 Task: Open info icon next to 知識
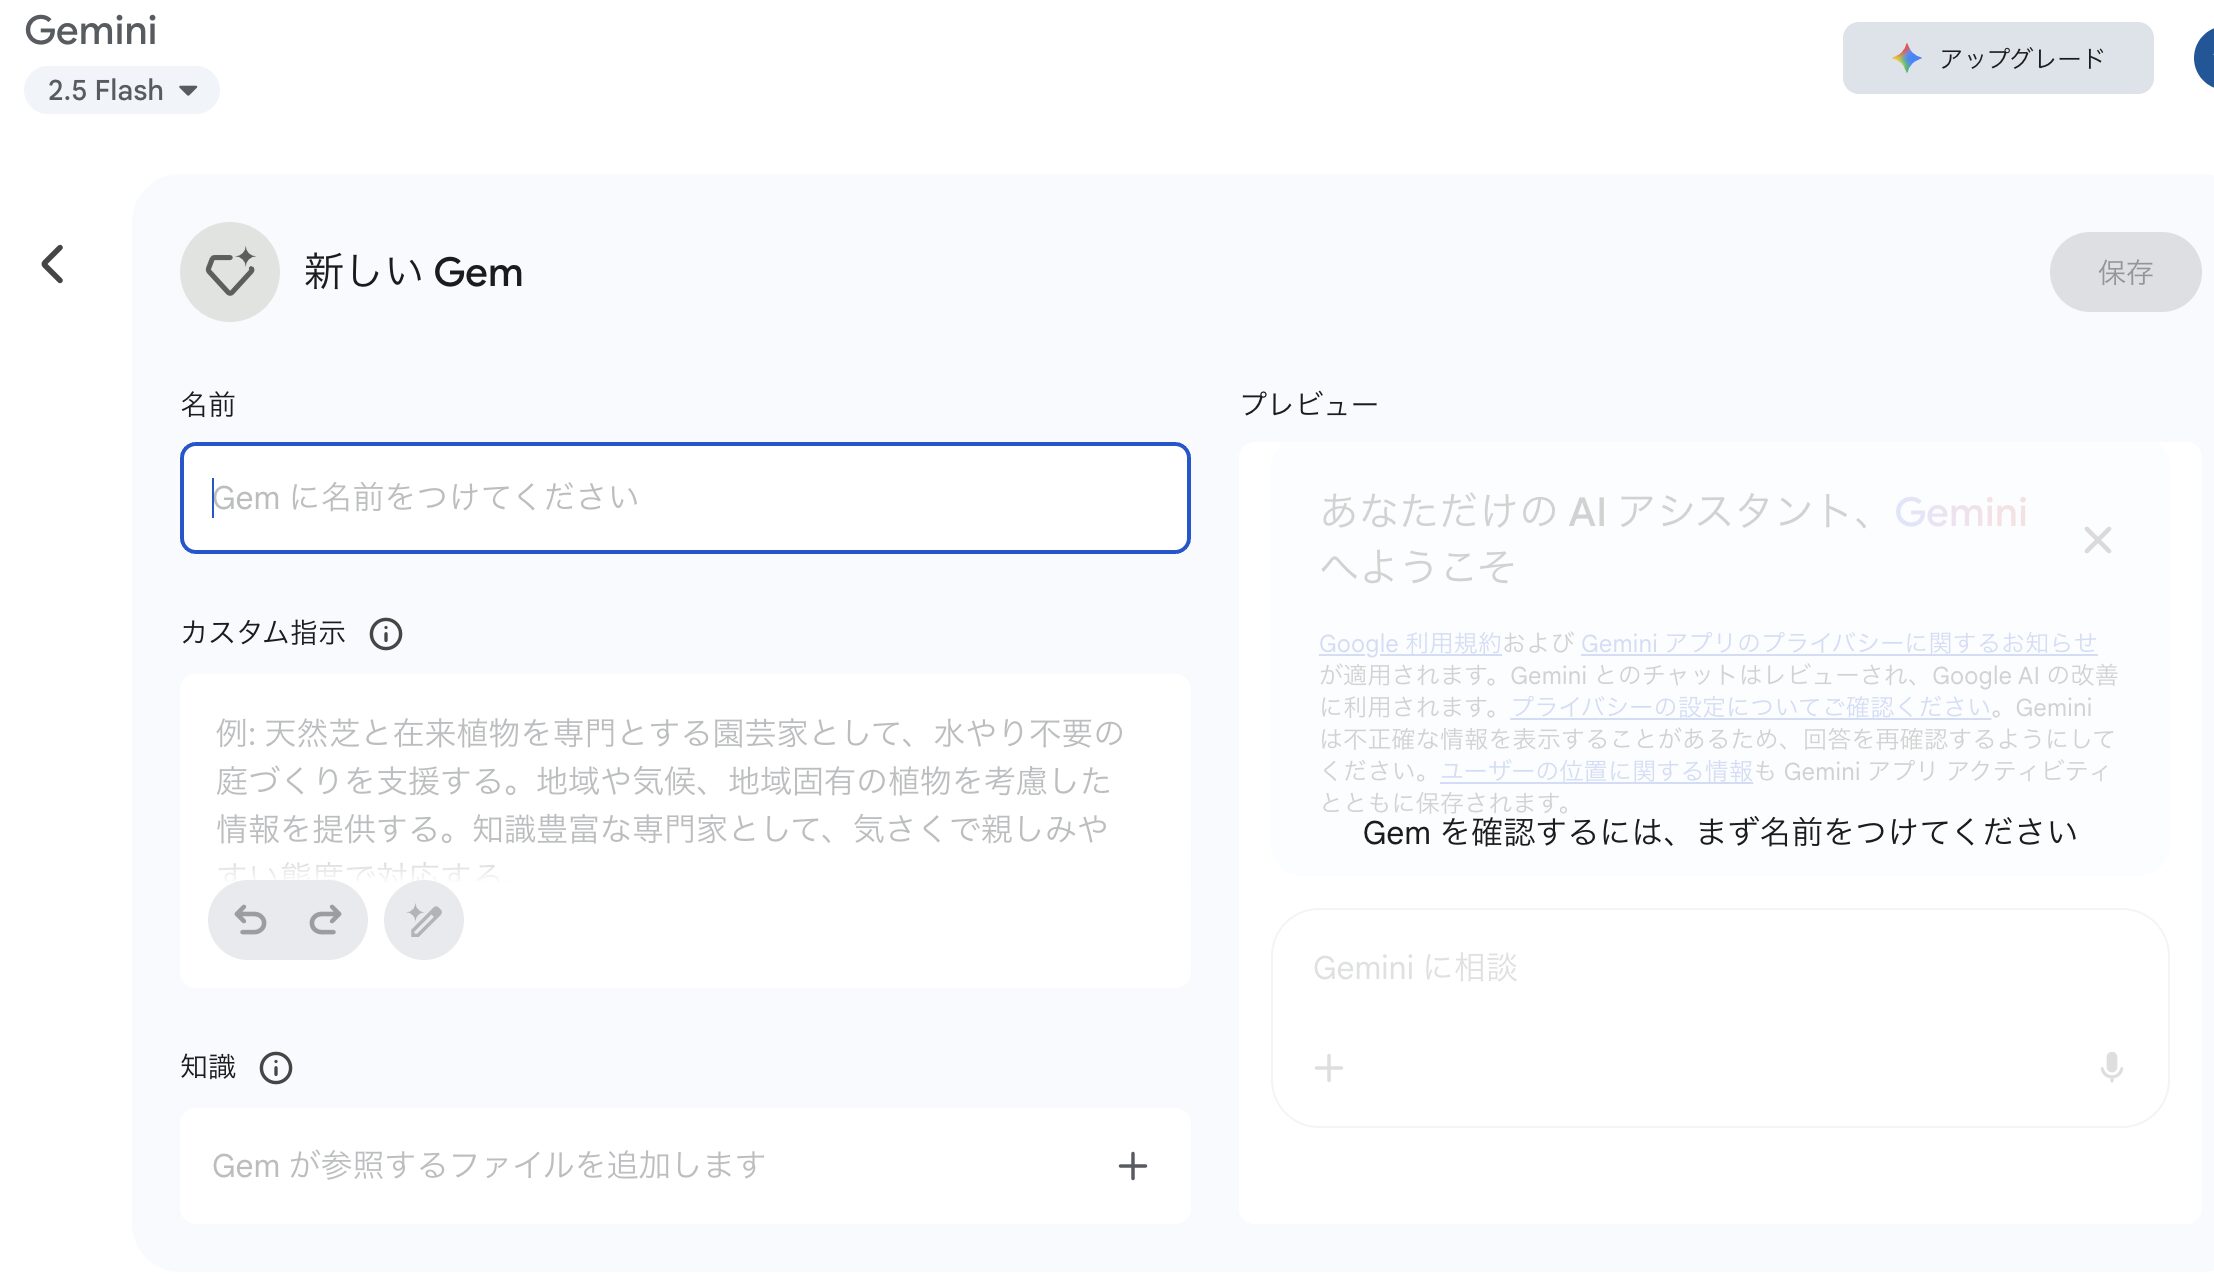pyautogui.click(x=276, y=1068)
